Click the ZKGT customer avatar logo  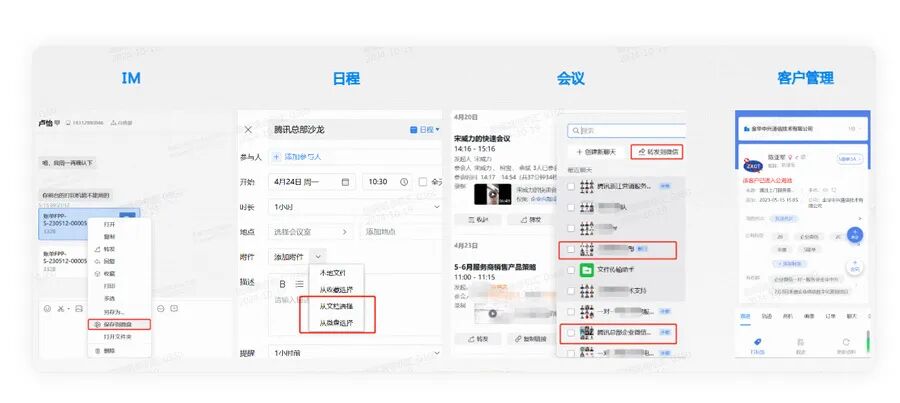coord(752,164)
